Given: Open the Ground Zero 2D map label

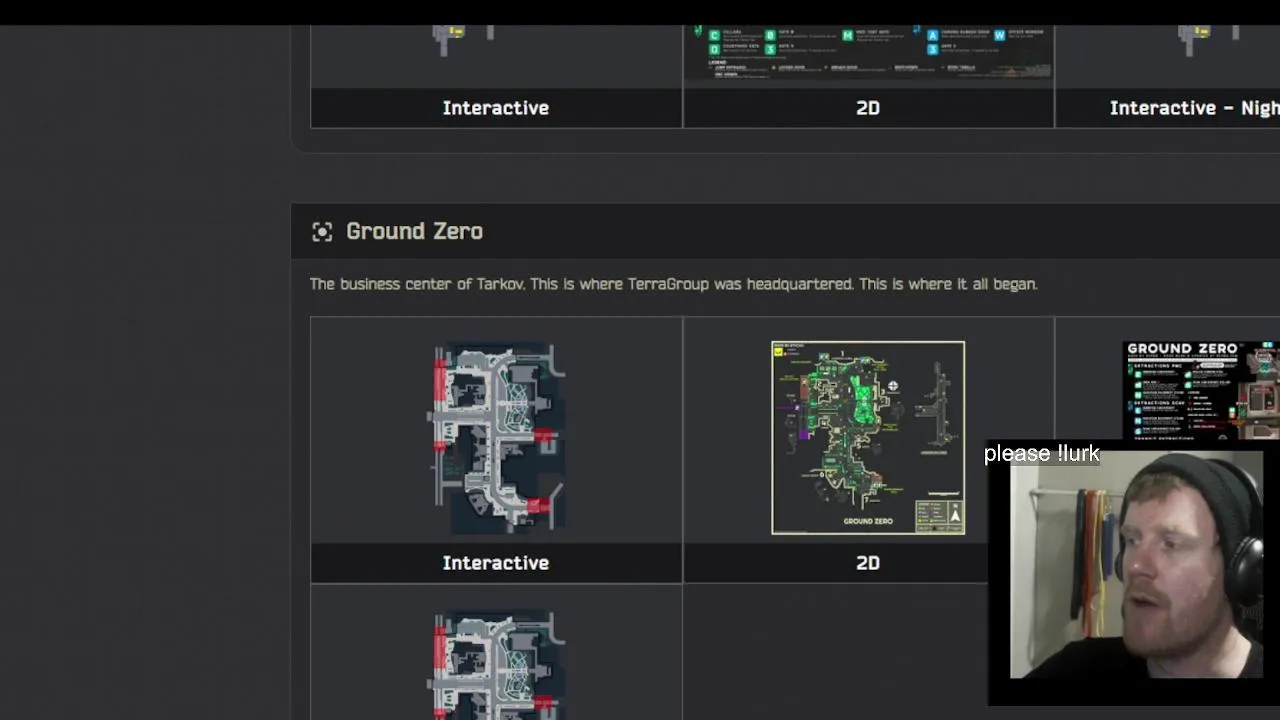Looking at the screenshot, I should coord(868,563).
